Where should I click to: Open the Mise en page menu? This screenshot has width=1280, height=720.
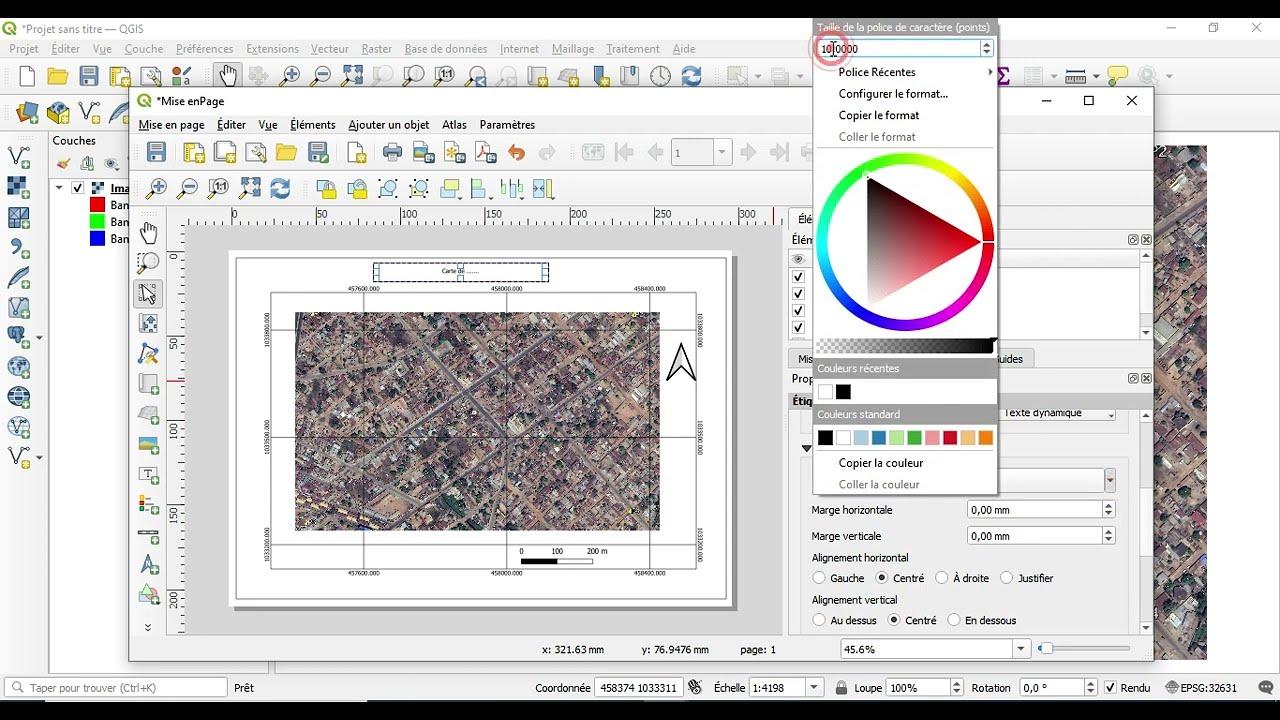(x=171, y=125)
